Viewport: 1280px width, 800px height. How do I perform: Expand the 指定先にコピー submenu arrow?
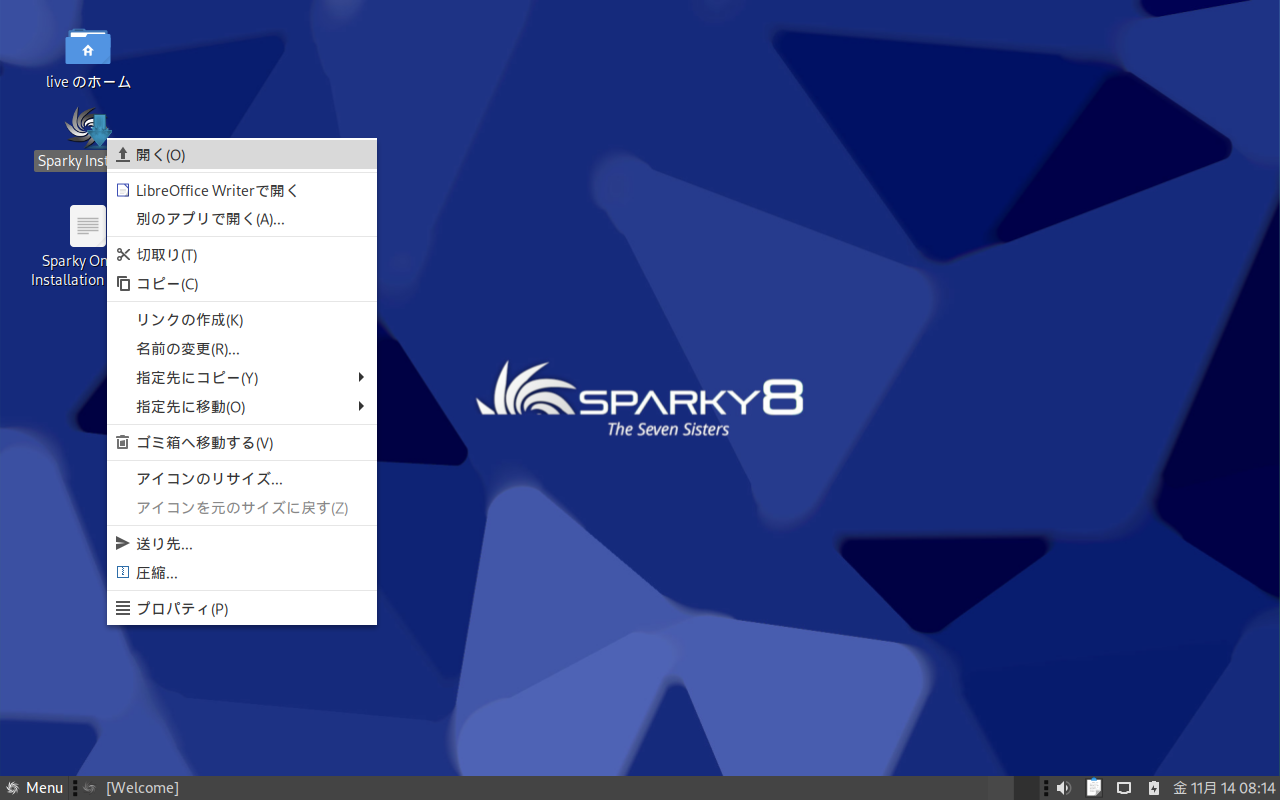pyautogui.click(x=361, y=378)
